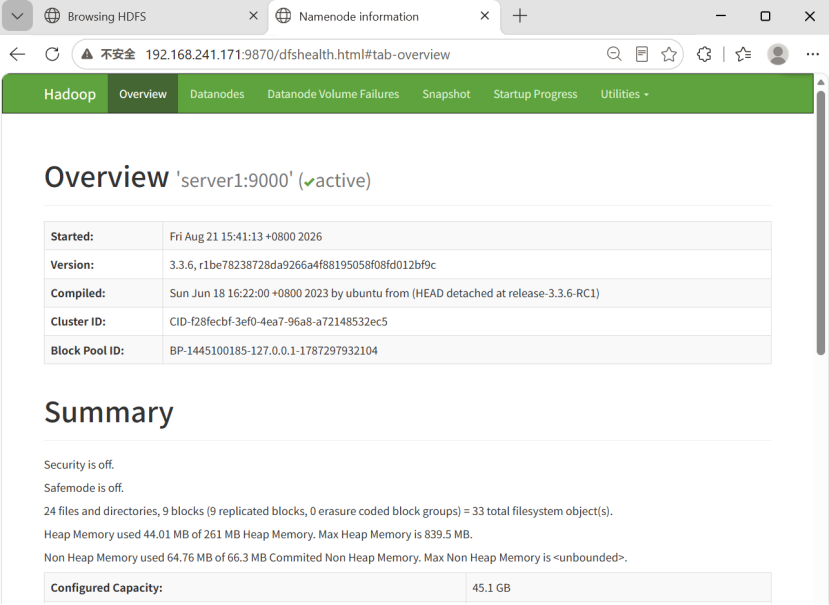
Task: Minimize the browser window
Action: (721, 16)
